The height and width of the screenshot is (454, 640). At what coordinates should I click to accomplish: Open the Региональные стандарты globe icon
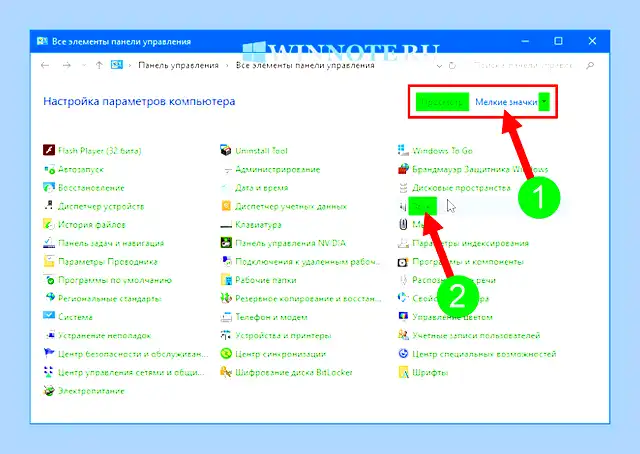coord(49,298)
